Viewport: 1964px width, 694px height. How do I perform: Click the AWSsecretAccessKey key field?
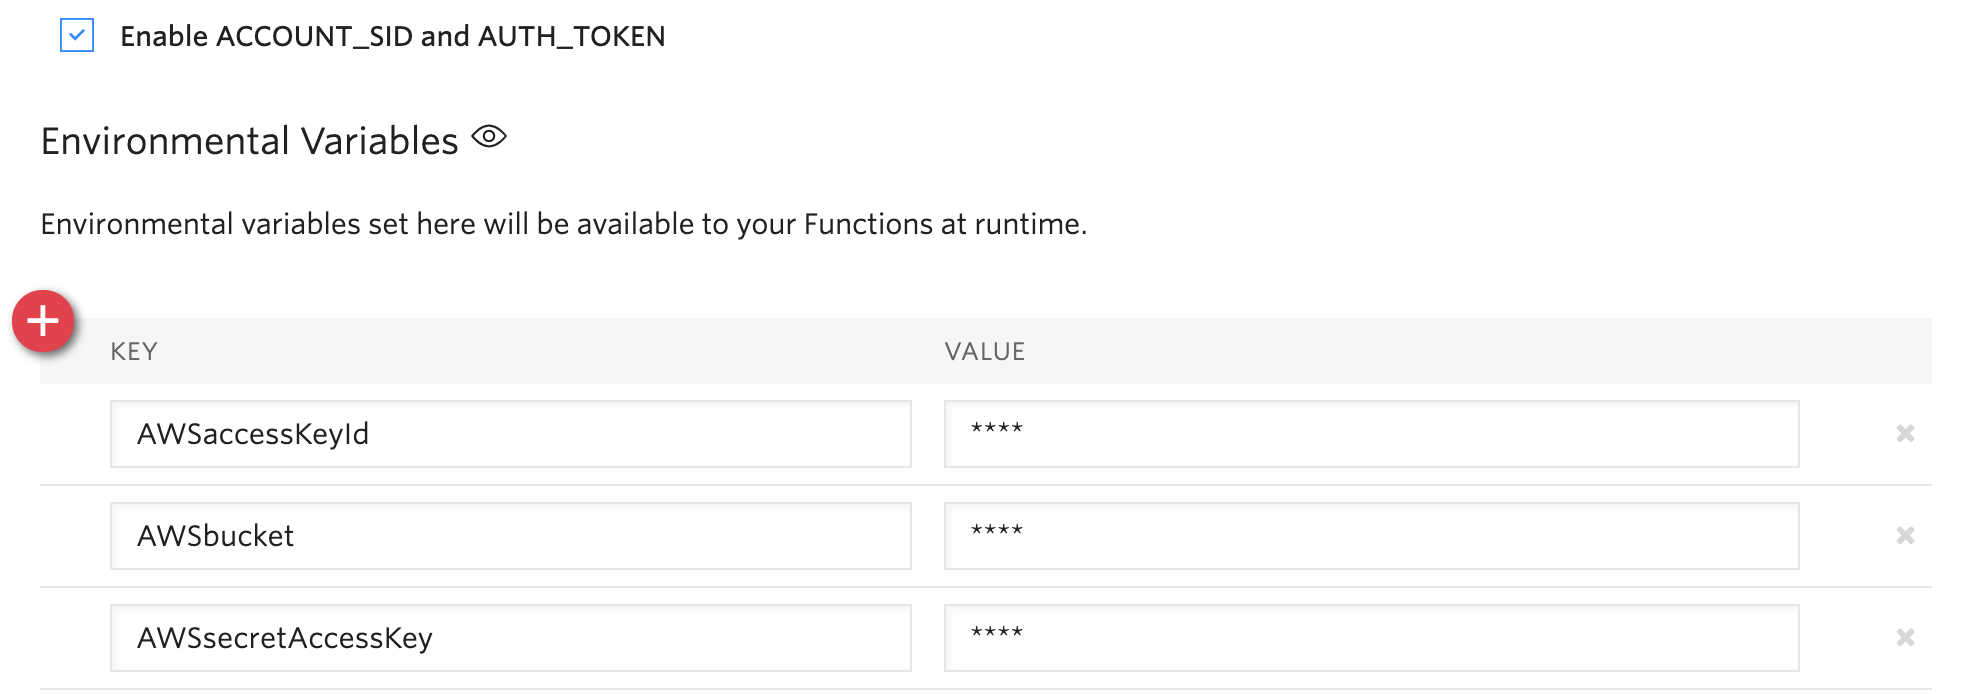point(510,638)
